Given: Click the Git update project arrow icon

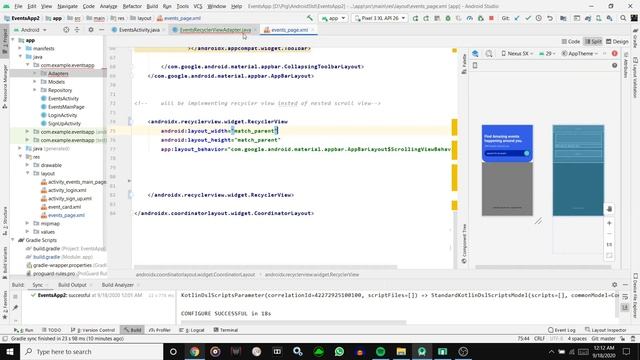Looking at the screenshot, I should (517, 18).
